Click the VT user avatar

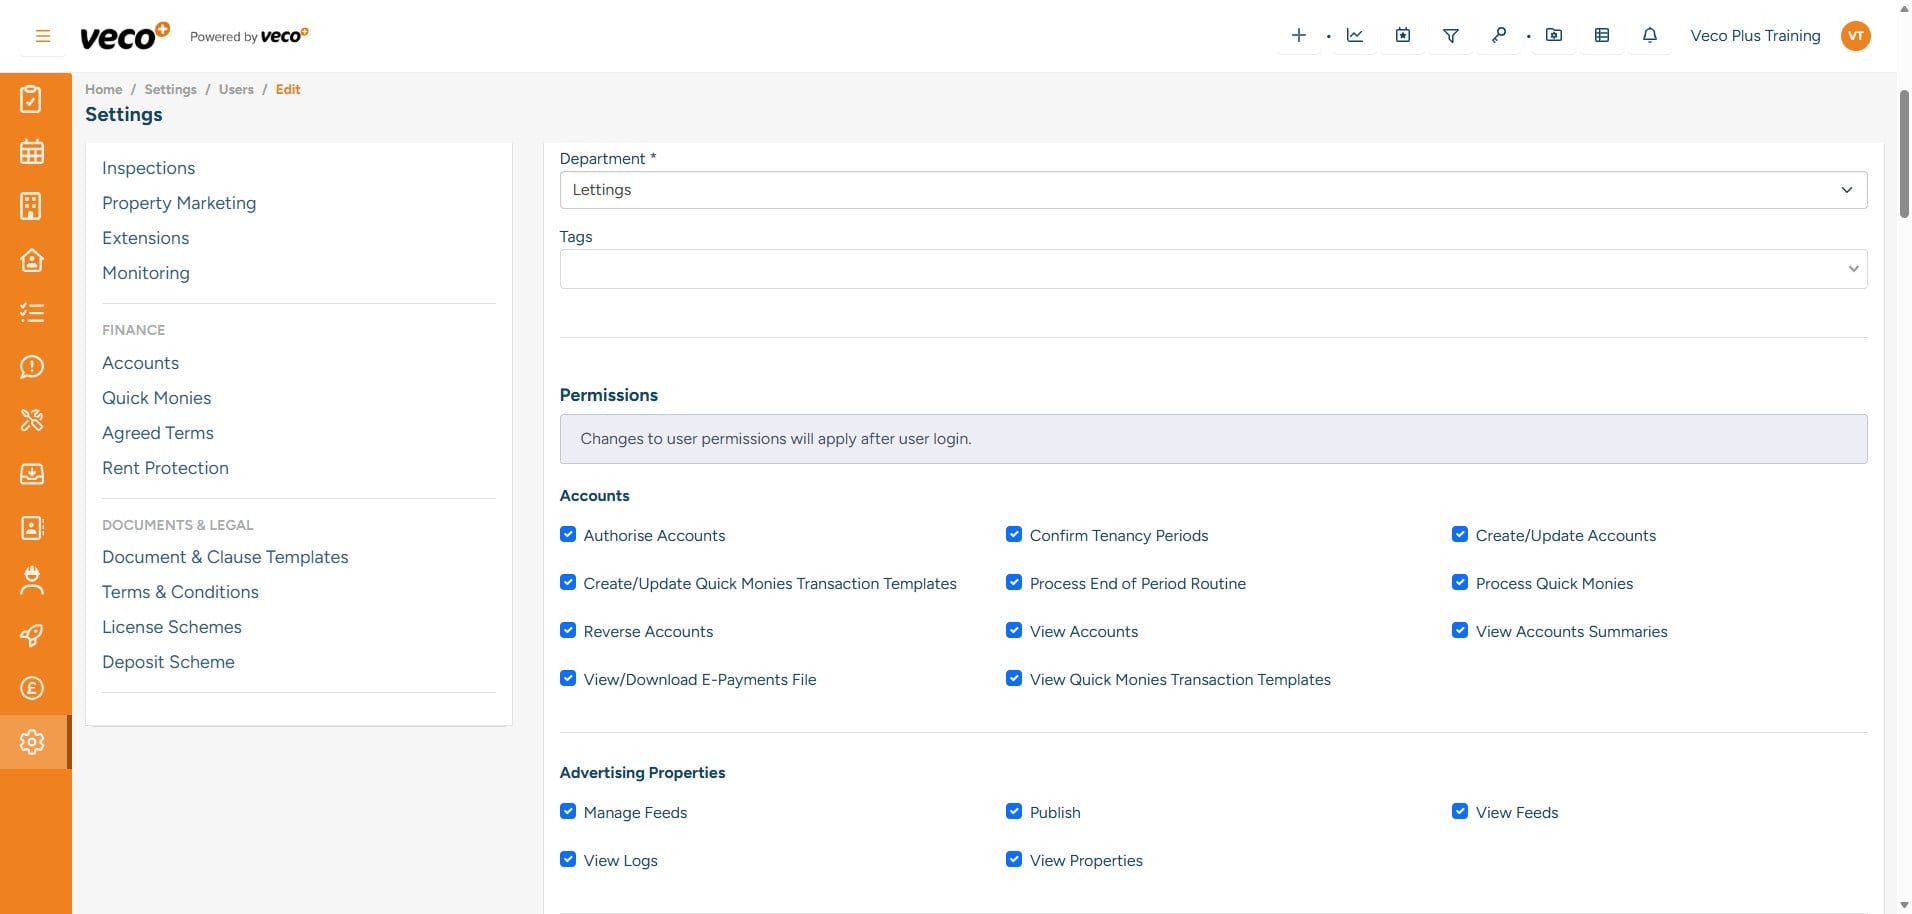(1856, 36)
